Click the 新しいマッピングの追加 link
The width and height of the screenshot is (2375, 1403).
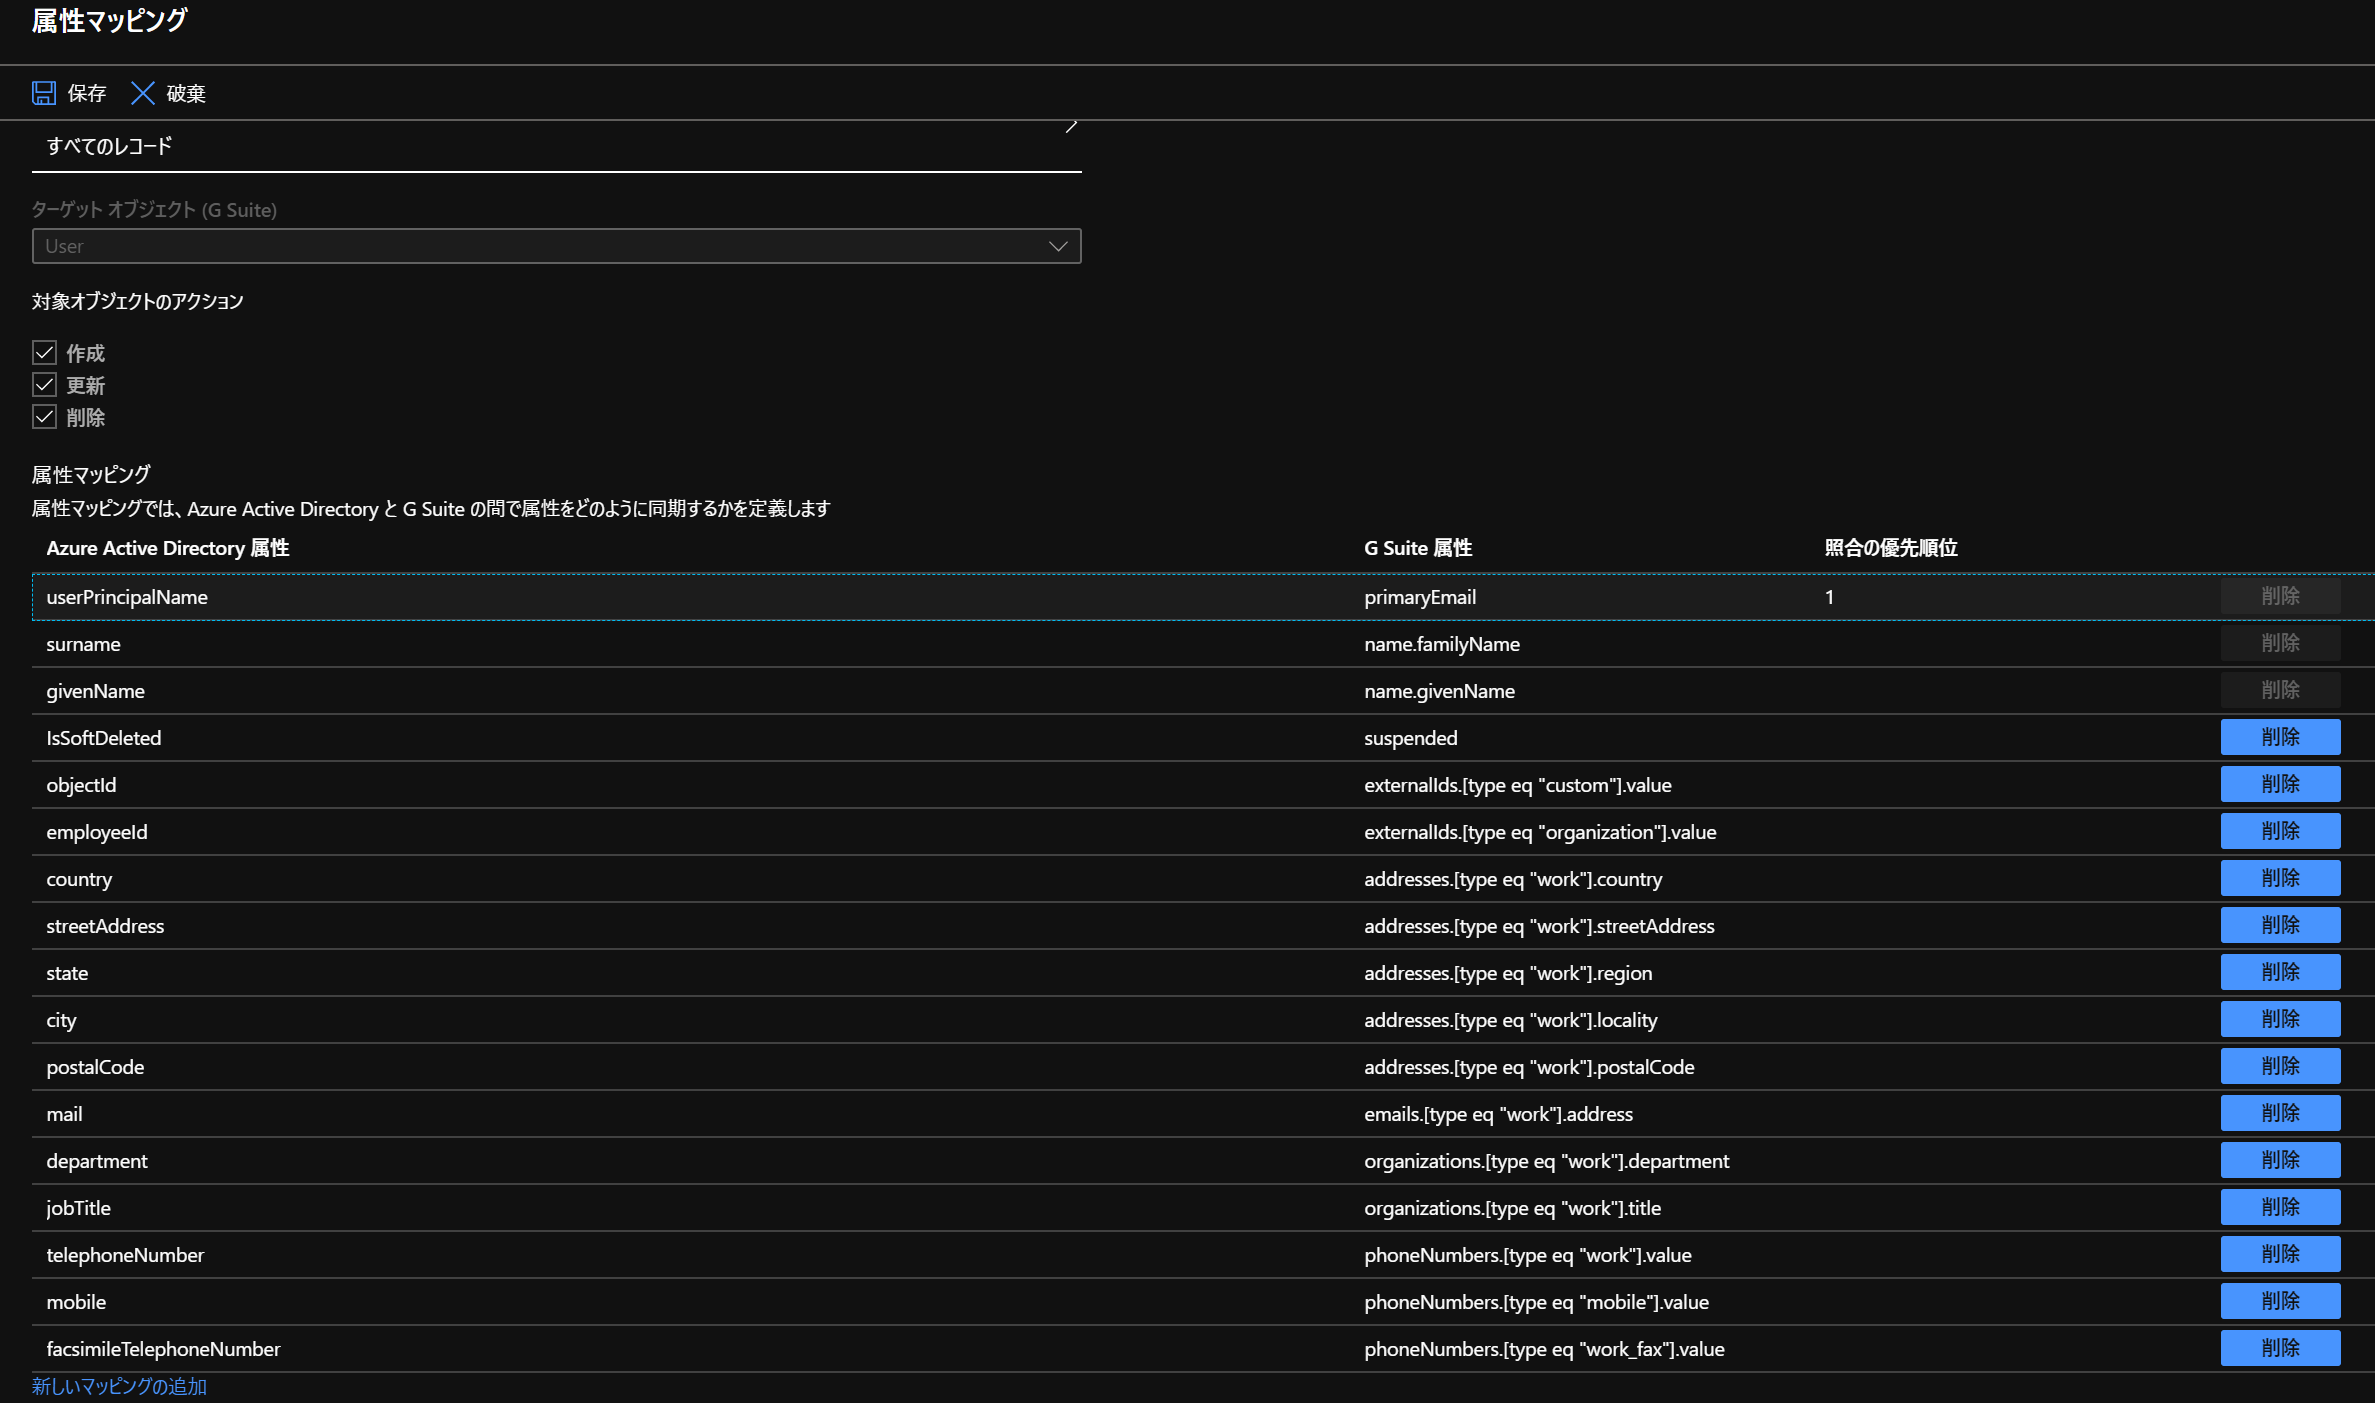coord(119,1386)
